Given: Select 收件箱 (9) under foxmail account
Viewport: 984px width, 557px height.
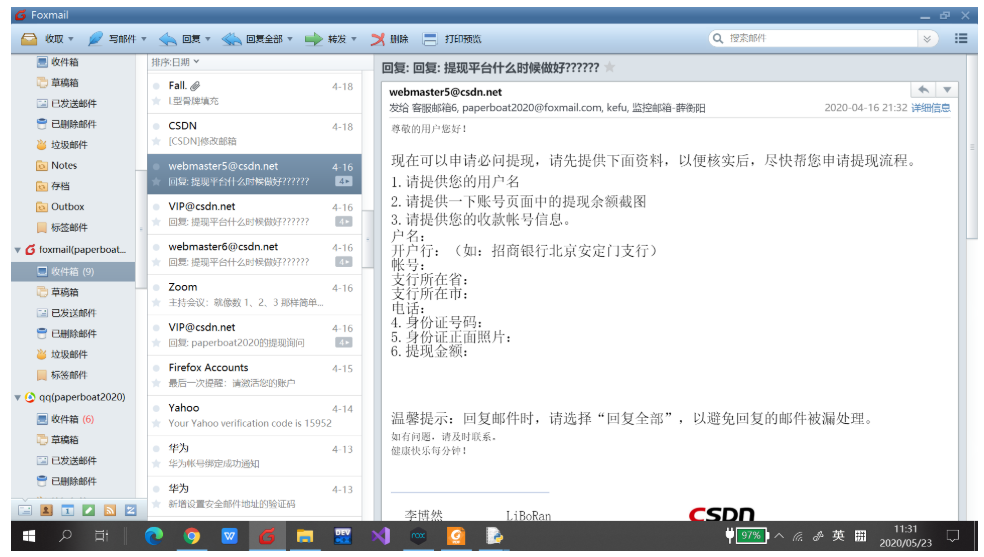Looking at the screenshot, I should coord(73,272).
